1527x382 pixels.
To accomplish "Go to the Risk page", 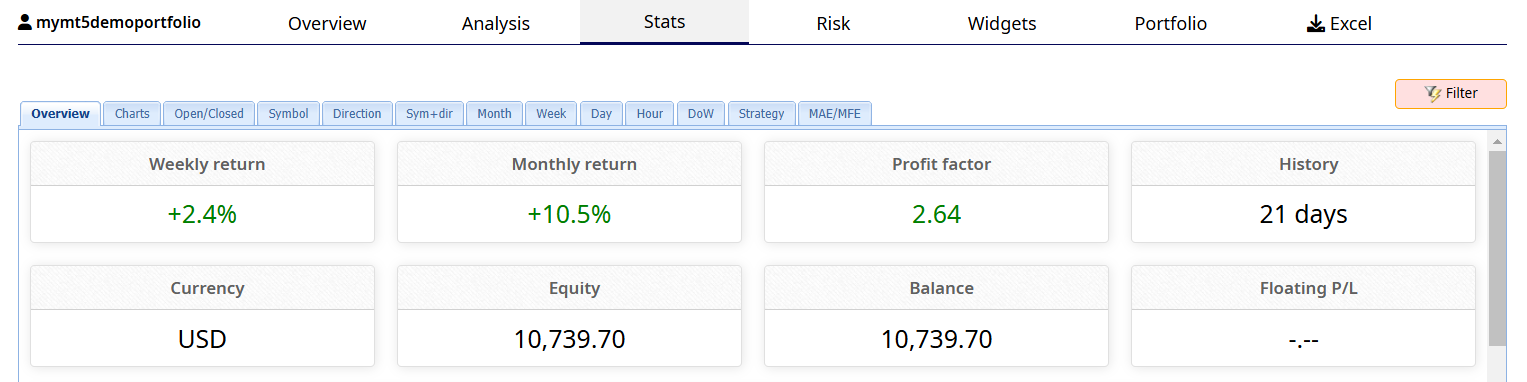I will [x=833, y=23].
